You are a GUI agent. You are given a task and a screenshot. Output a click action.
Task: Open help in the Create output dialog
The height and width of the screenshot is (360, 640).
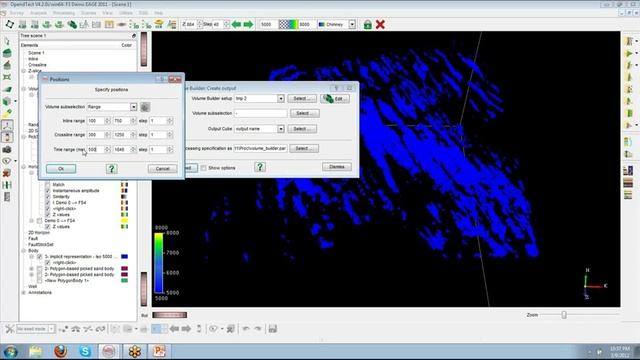[260, 167]
